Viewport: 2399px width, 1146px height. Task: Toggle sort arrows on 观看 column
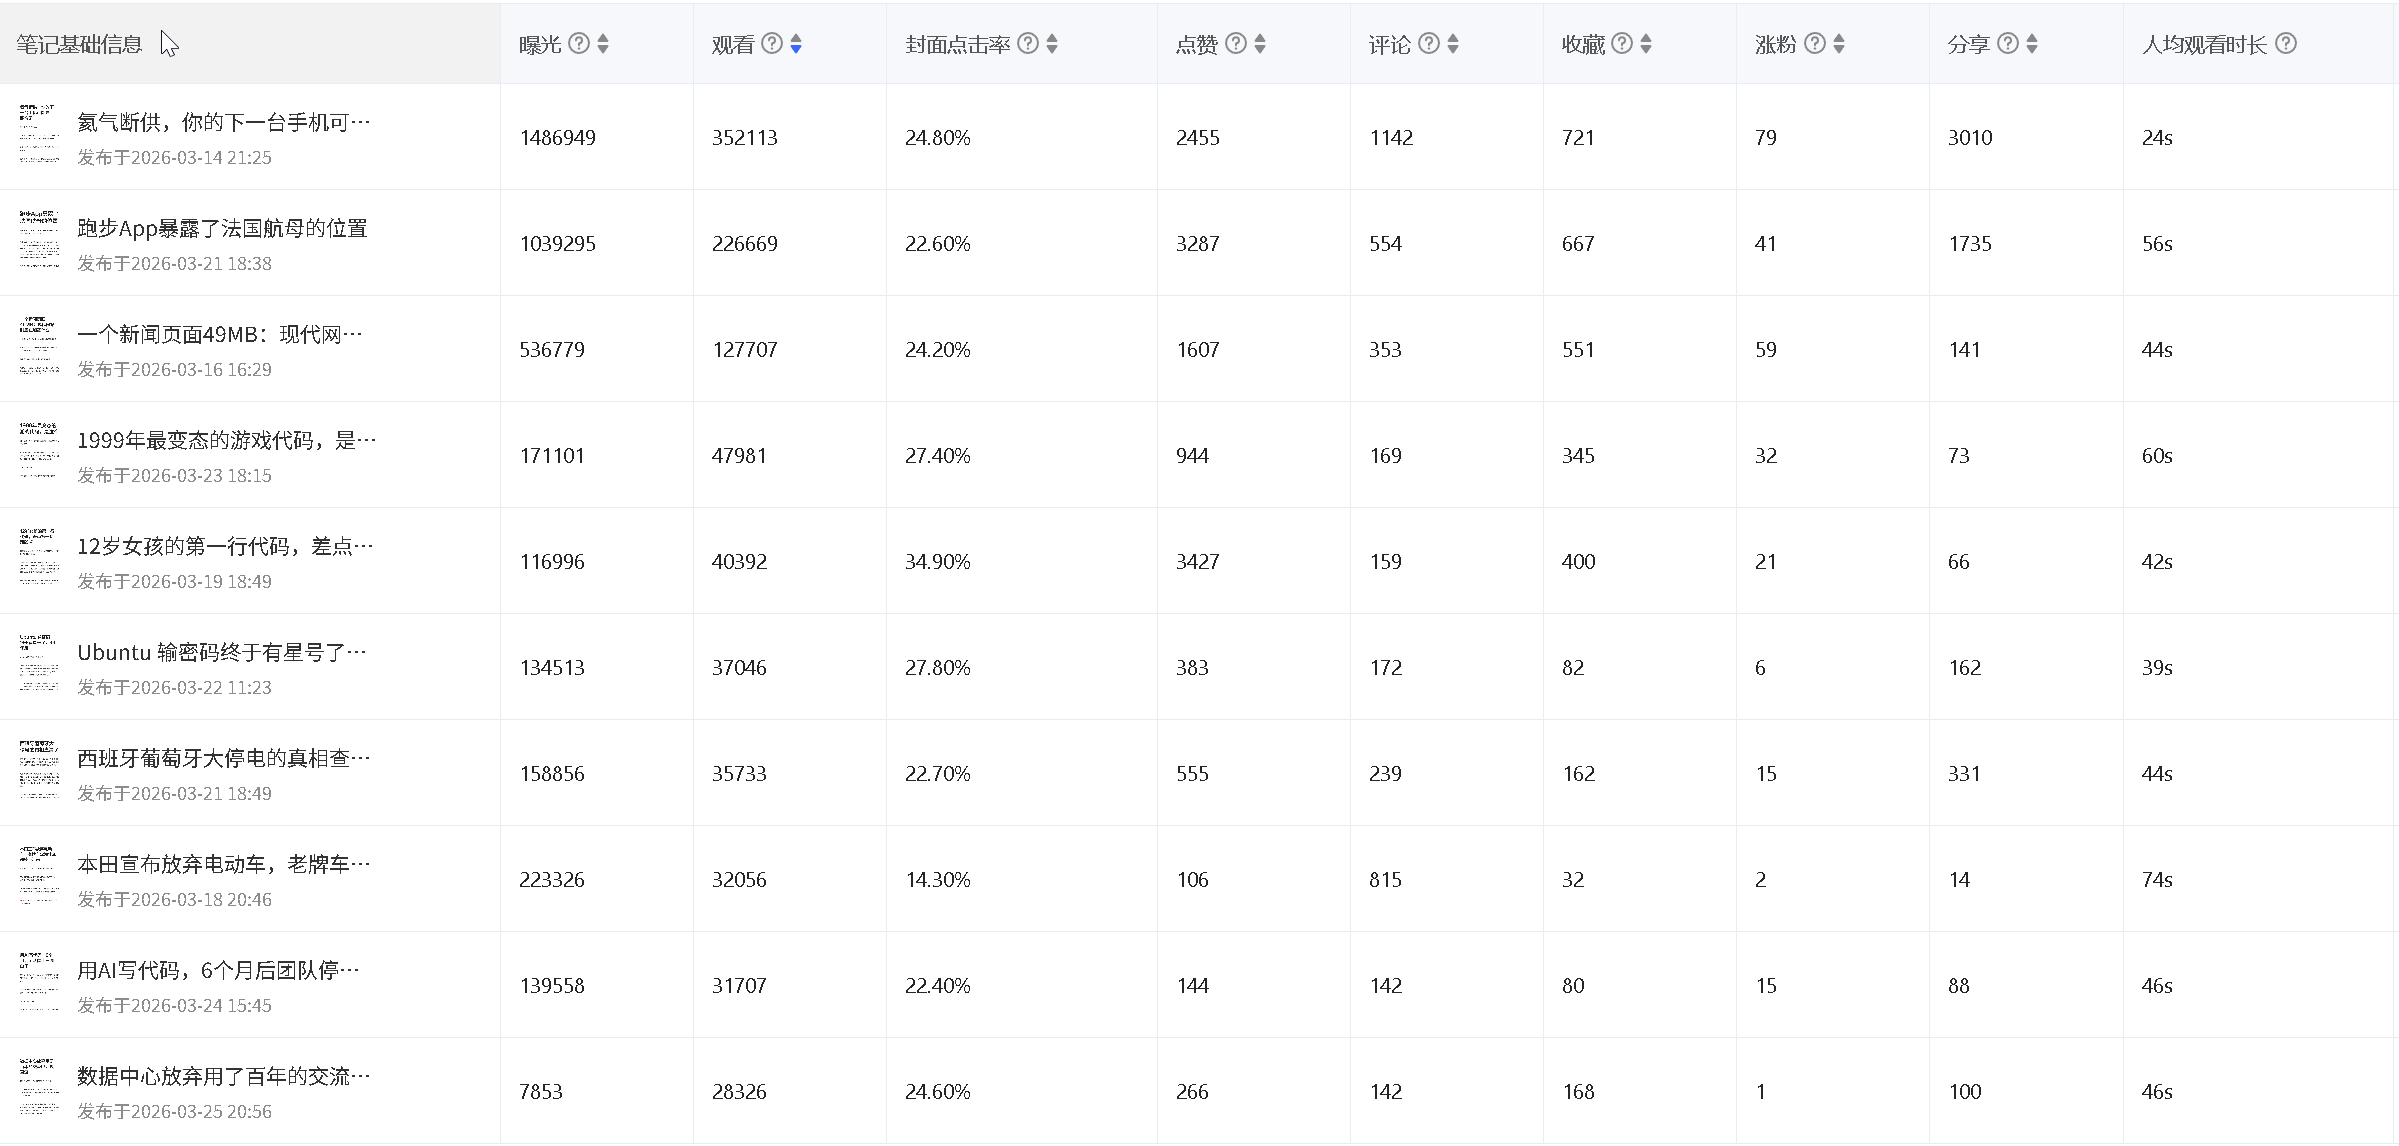[796, 44]
